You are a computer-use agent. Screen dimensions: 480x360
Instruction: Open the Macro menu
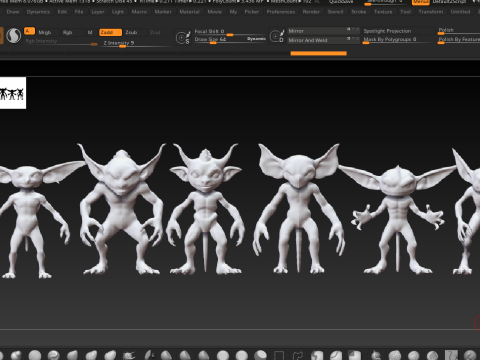[x=139, y=12]
